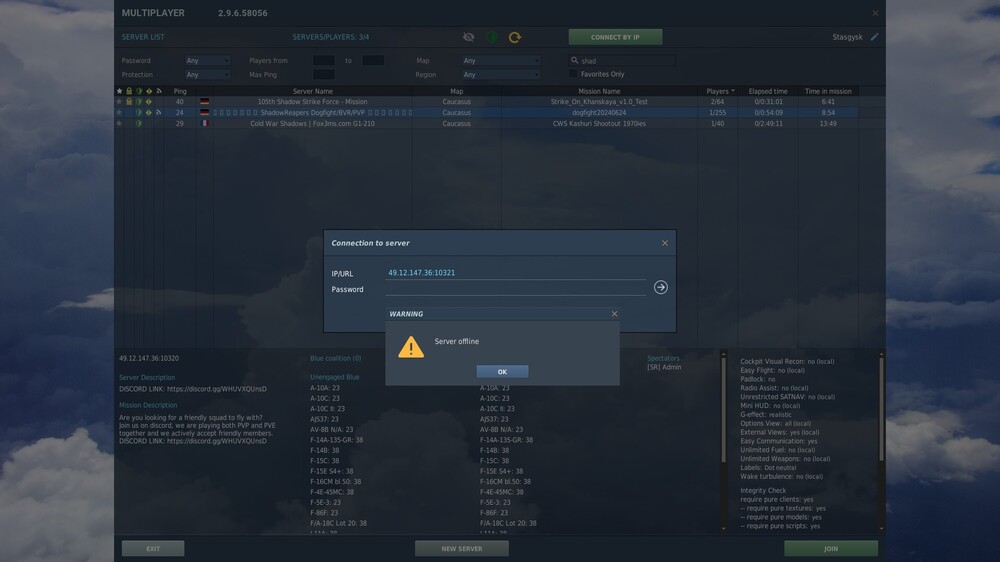Click the CWS Kashuri Shootout 1970ies mission cell
1000x562 pixels.
click(x=599, y=123)
